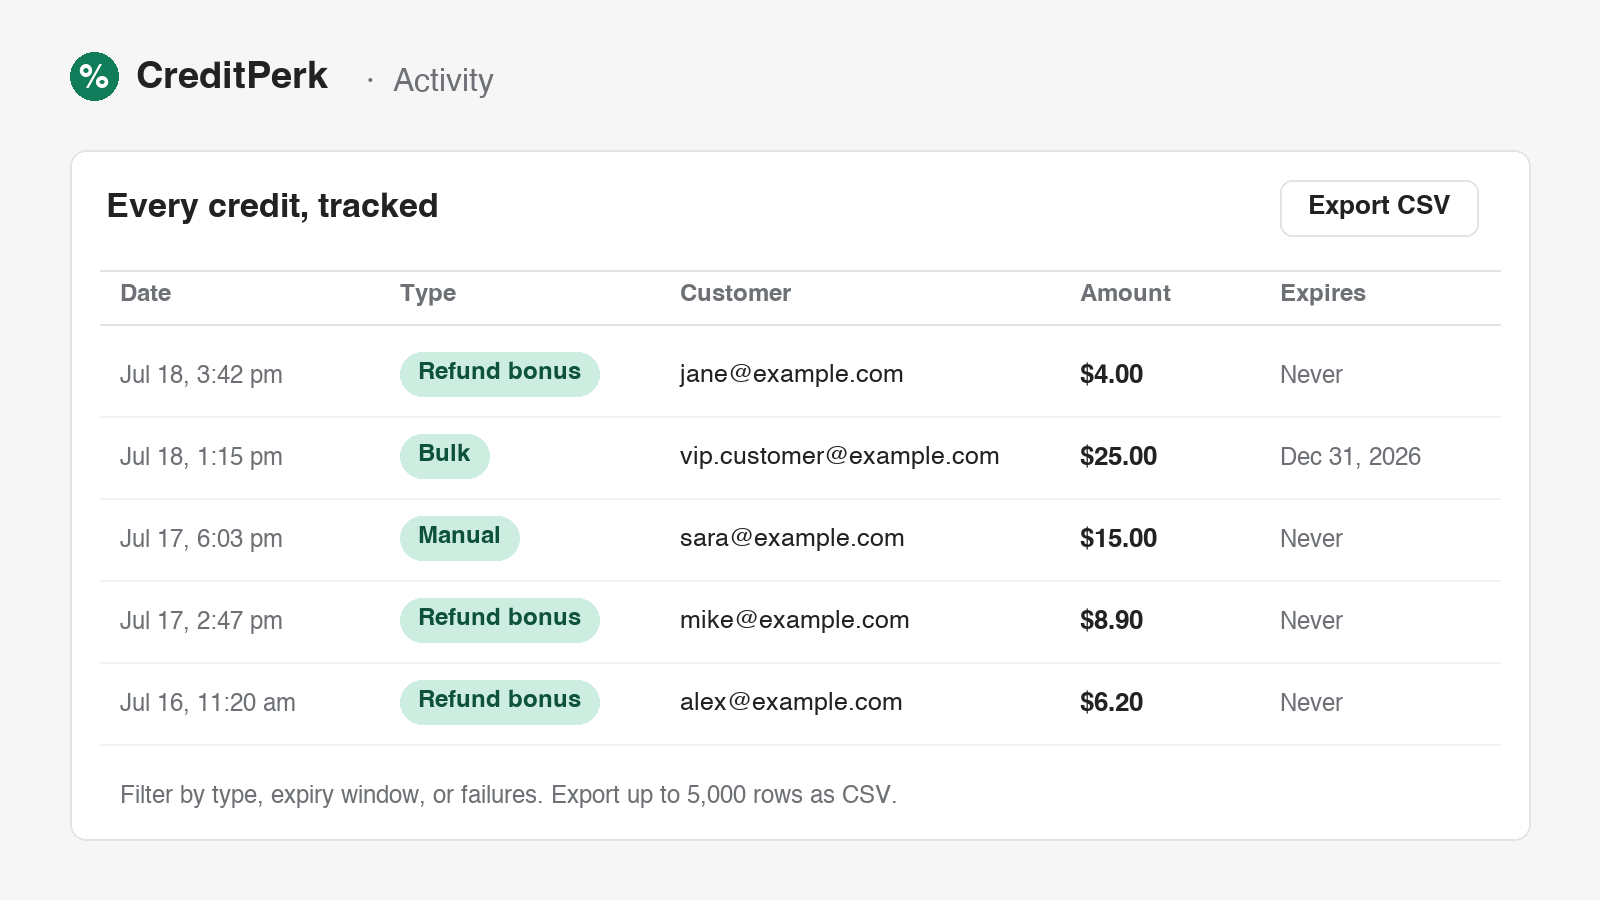
Task: Select the Type column header
Action: pyautogui.click(x=428, y=293)
